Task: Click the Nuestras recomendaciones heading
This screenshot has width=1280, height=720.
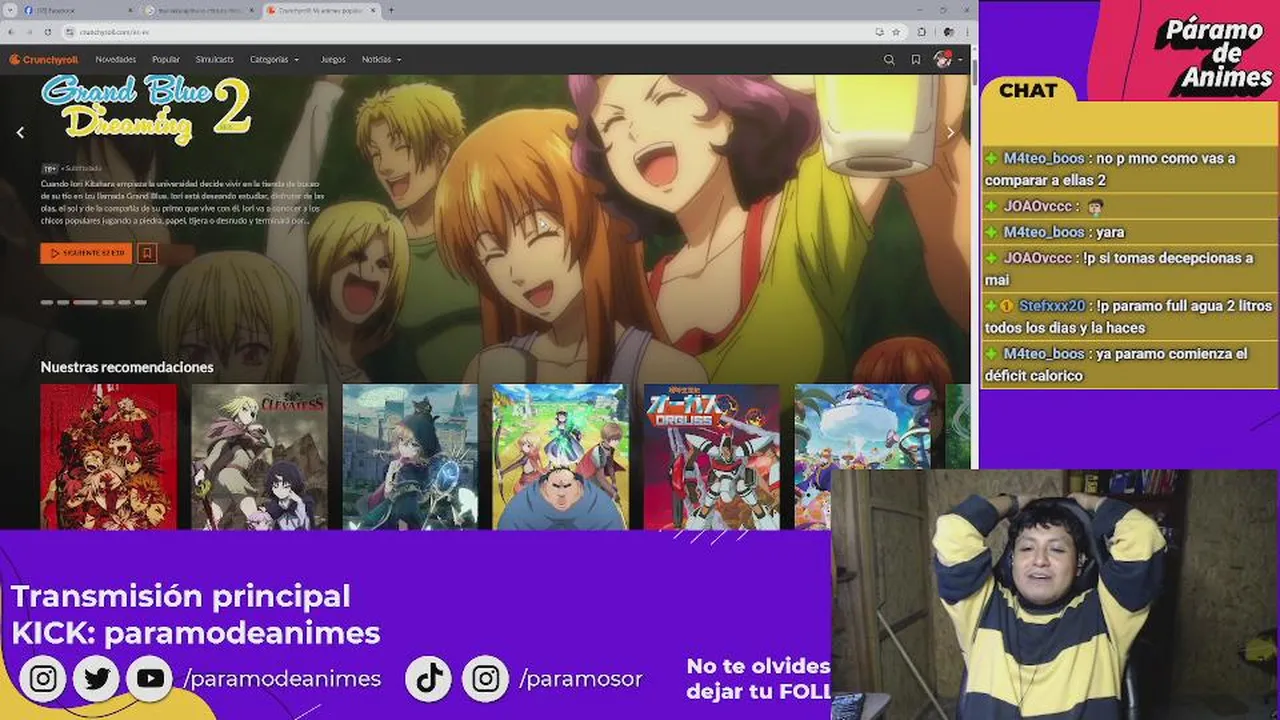Action: coord(127,367)
